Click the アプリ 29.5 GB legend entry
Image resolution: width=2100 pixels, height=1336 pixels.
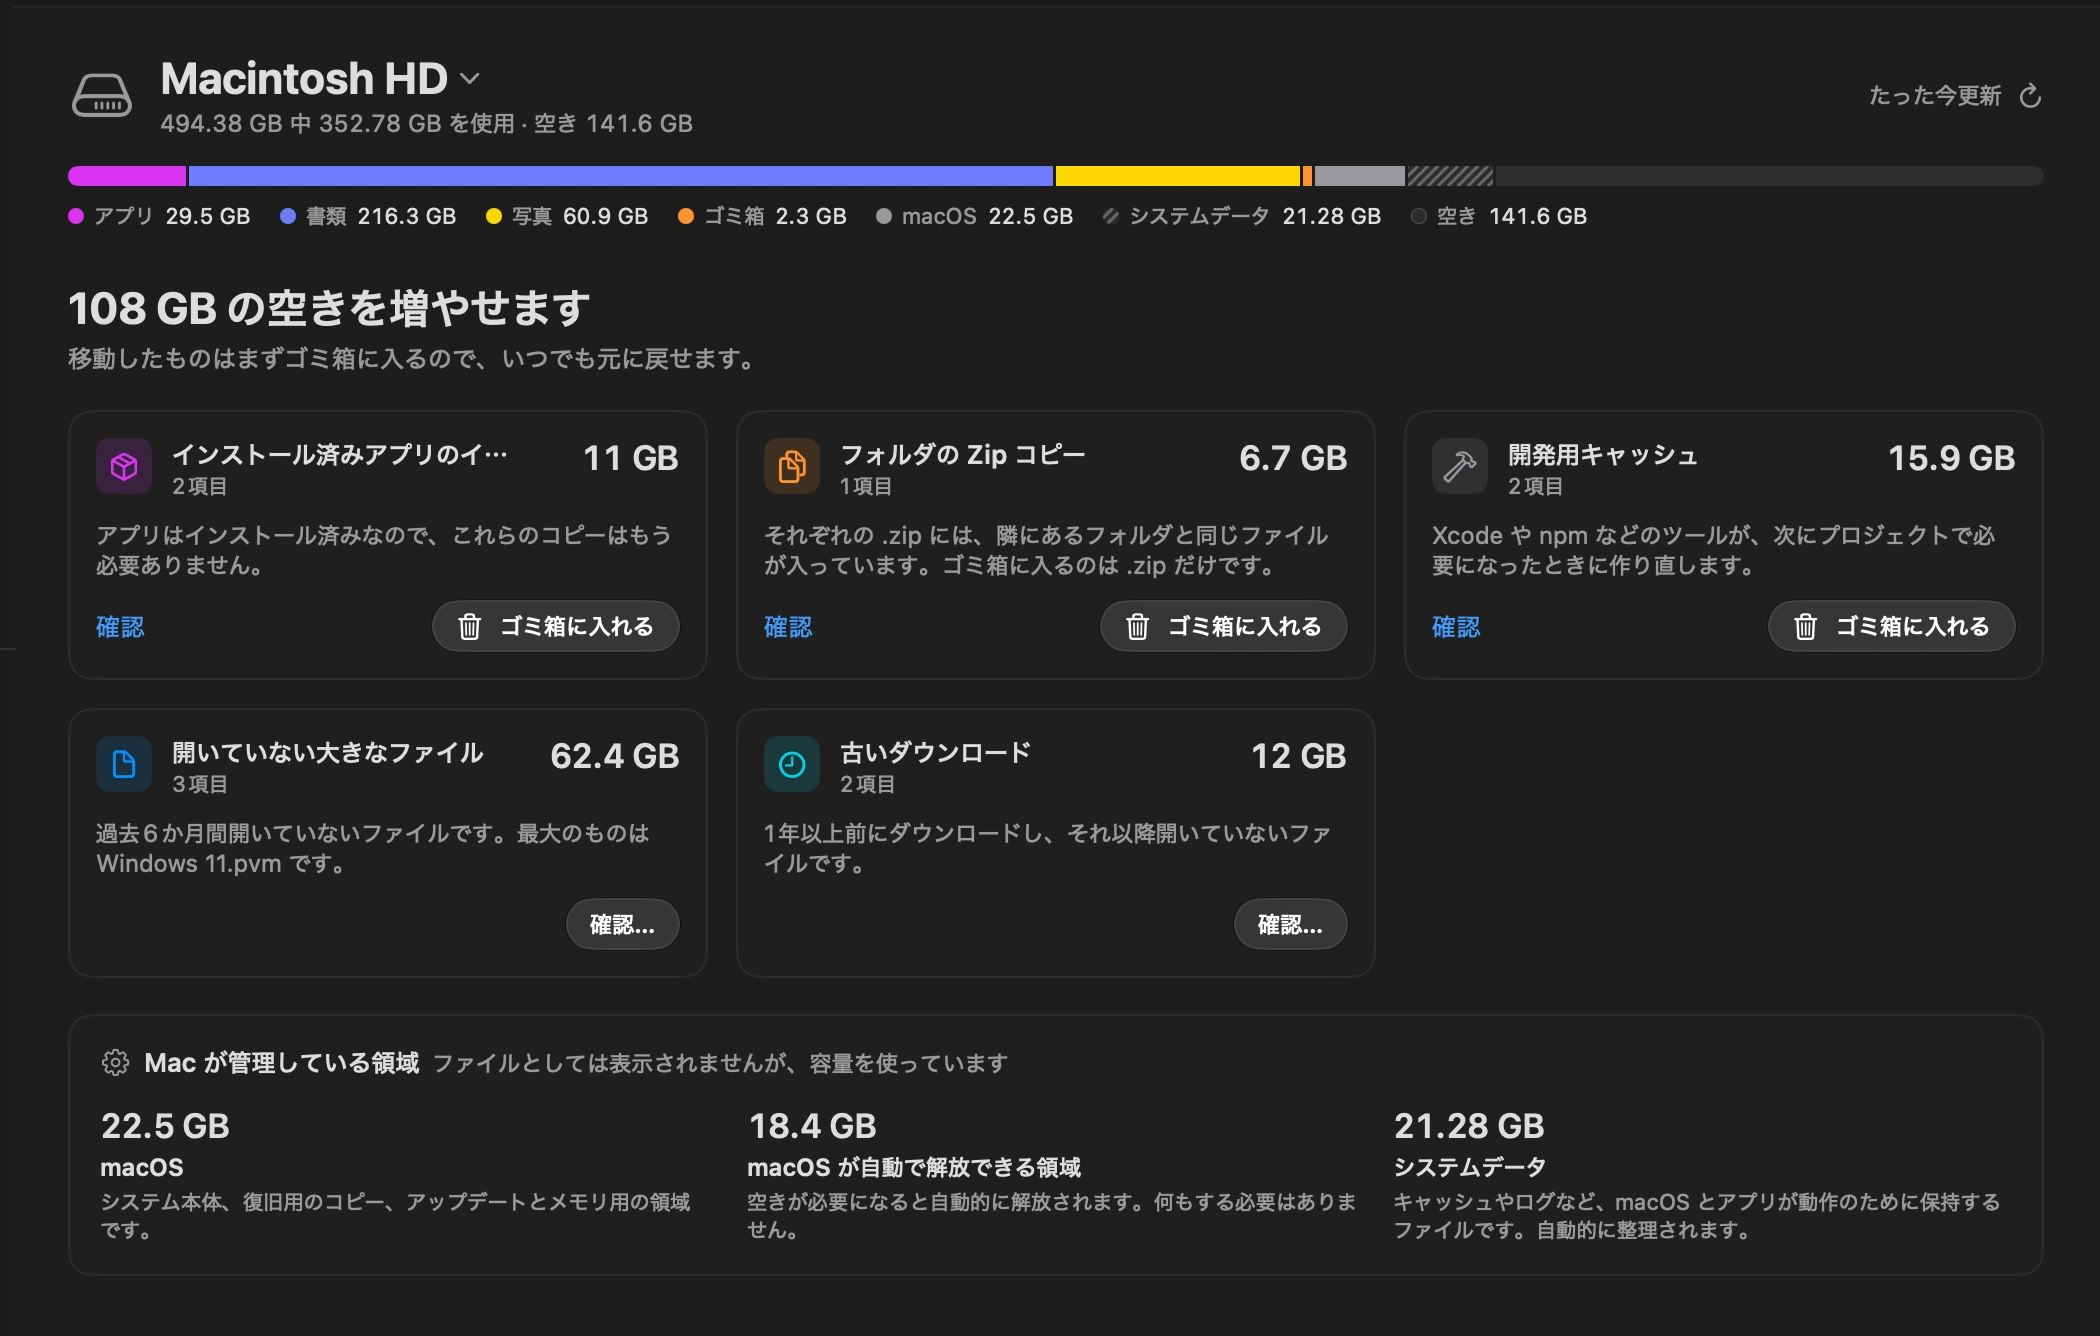pyautogui.click(x=159, y=216)
